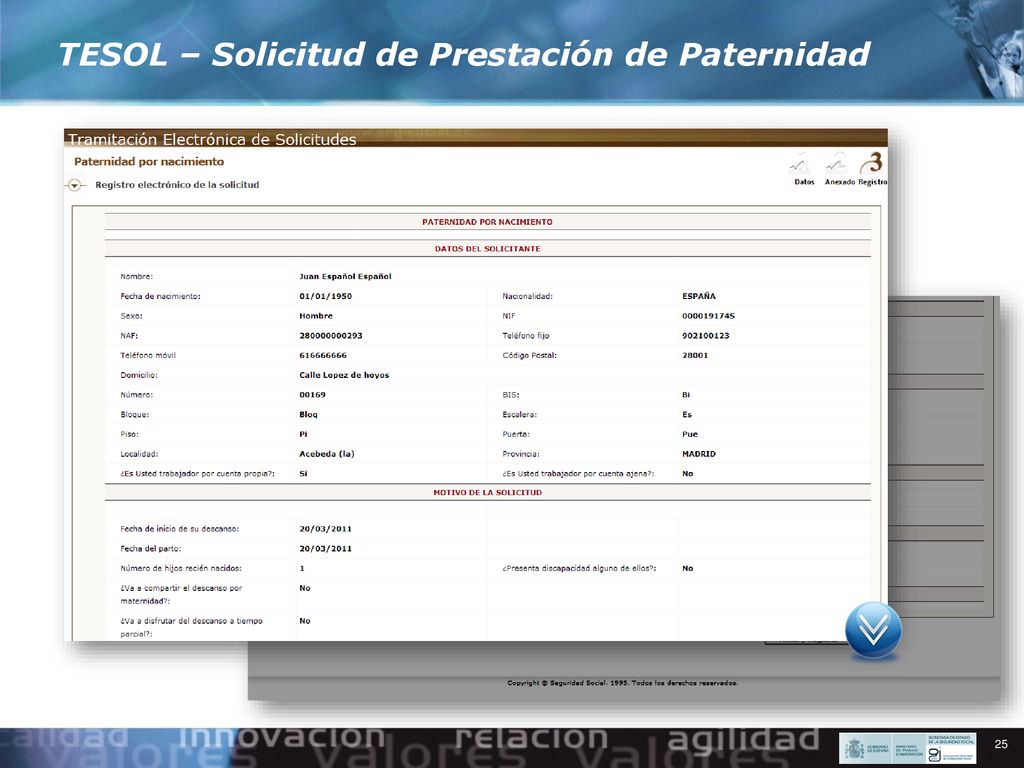
Task: Click Número de hijos recién nacidos value 1
Action: (302, 568)
